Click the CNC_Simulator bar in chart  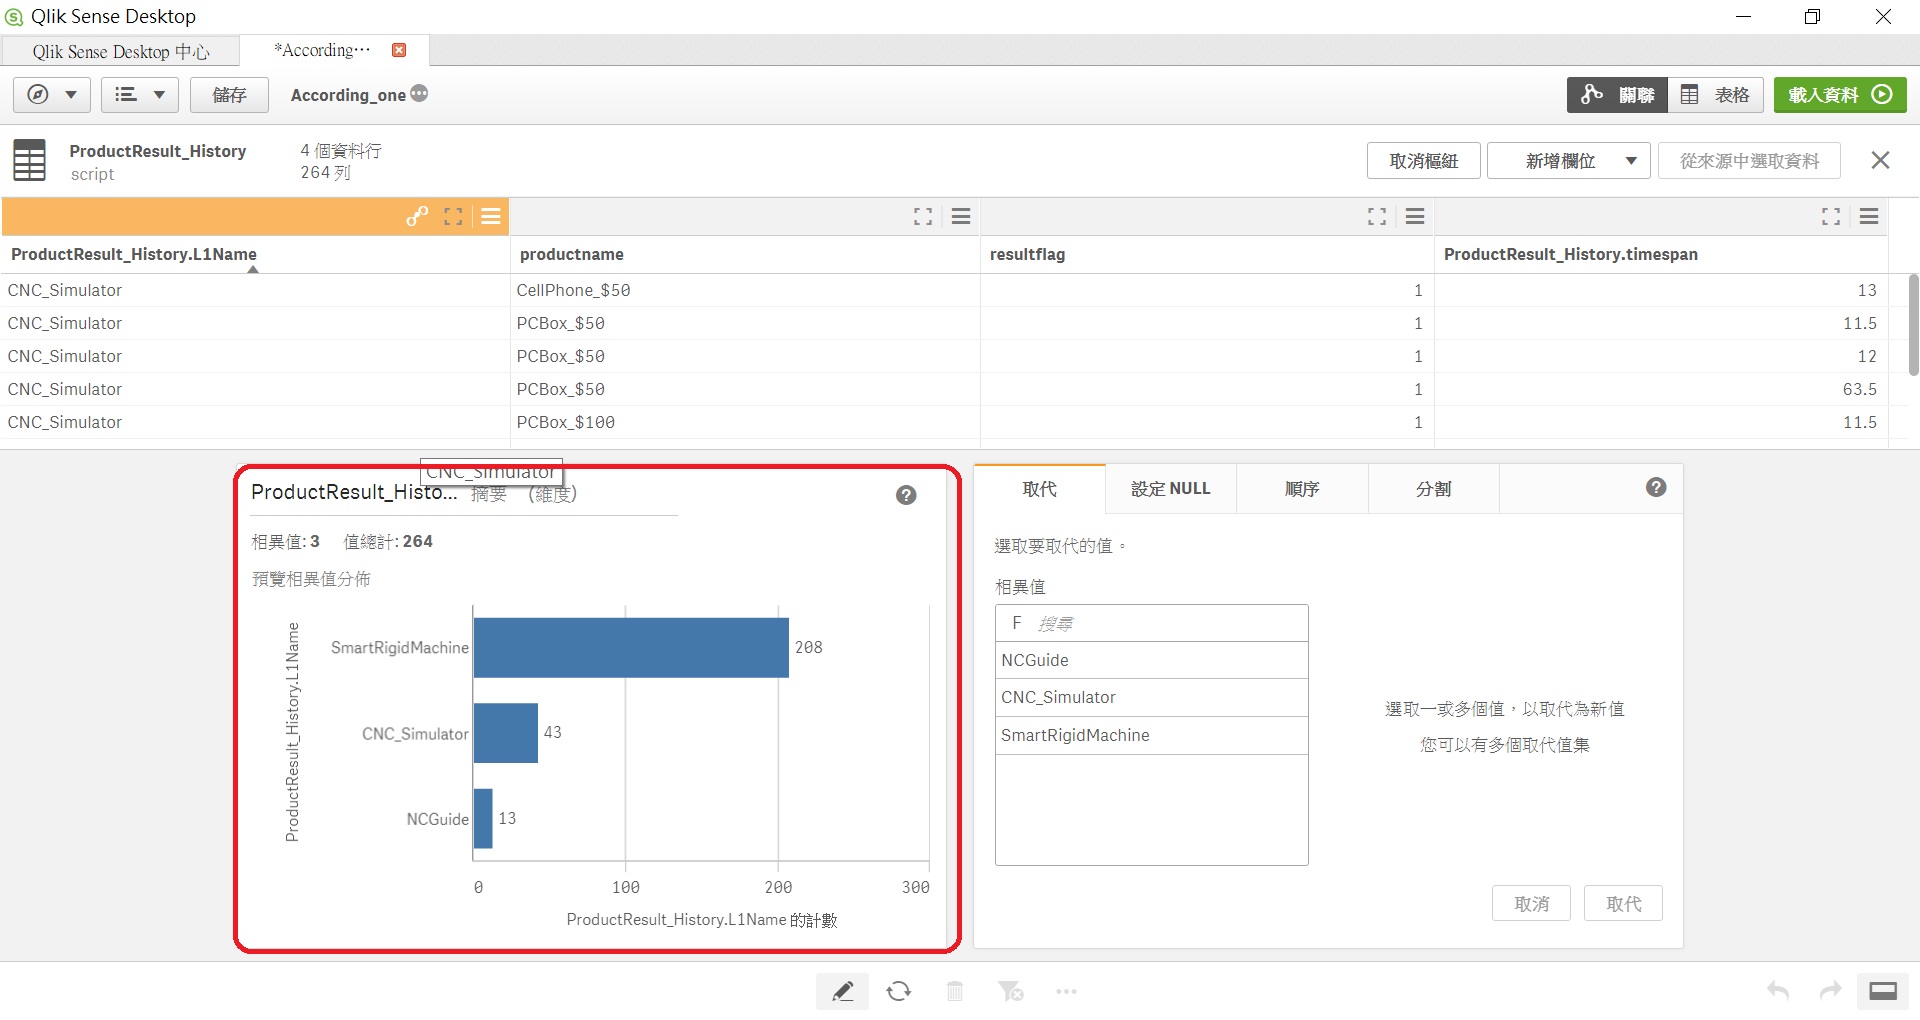(506, 733)
